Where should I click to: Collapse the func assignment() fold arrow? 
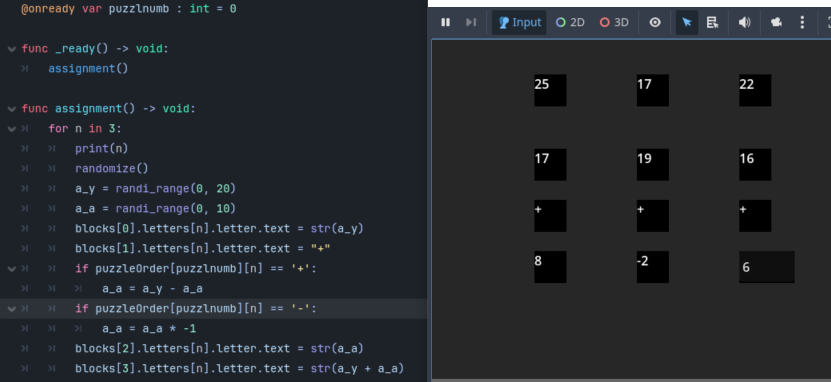(12, 109)
